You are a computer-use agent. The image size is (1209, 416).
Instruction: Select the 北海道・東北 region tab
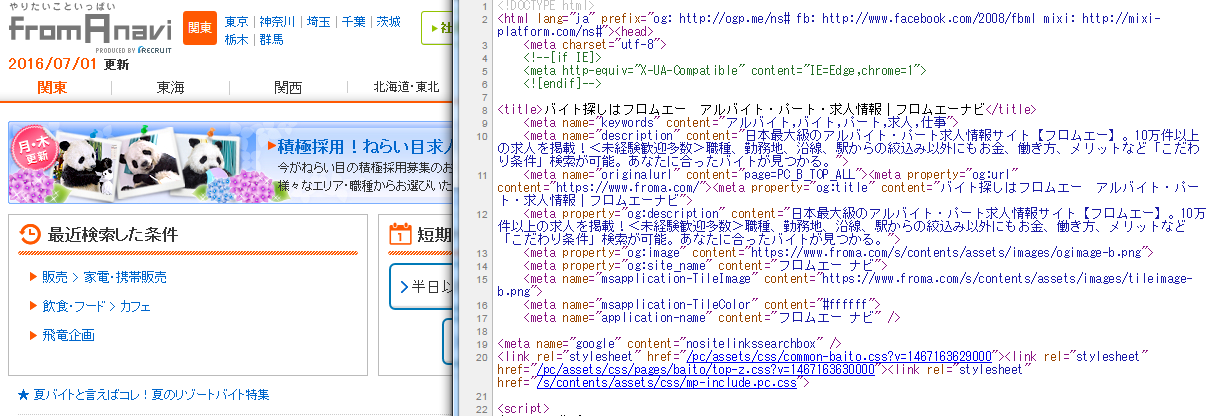[x=406, y=88]
